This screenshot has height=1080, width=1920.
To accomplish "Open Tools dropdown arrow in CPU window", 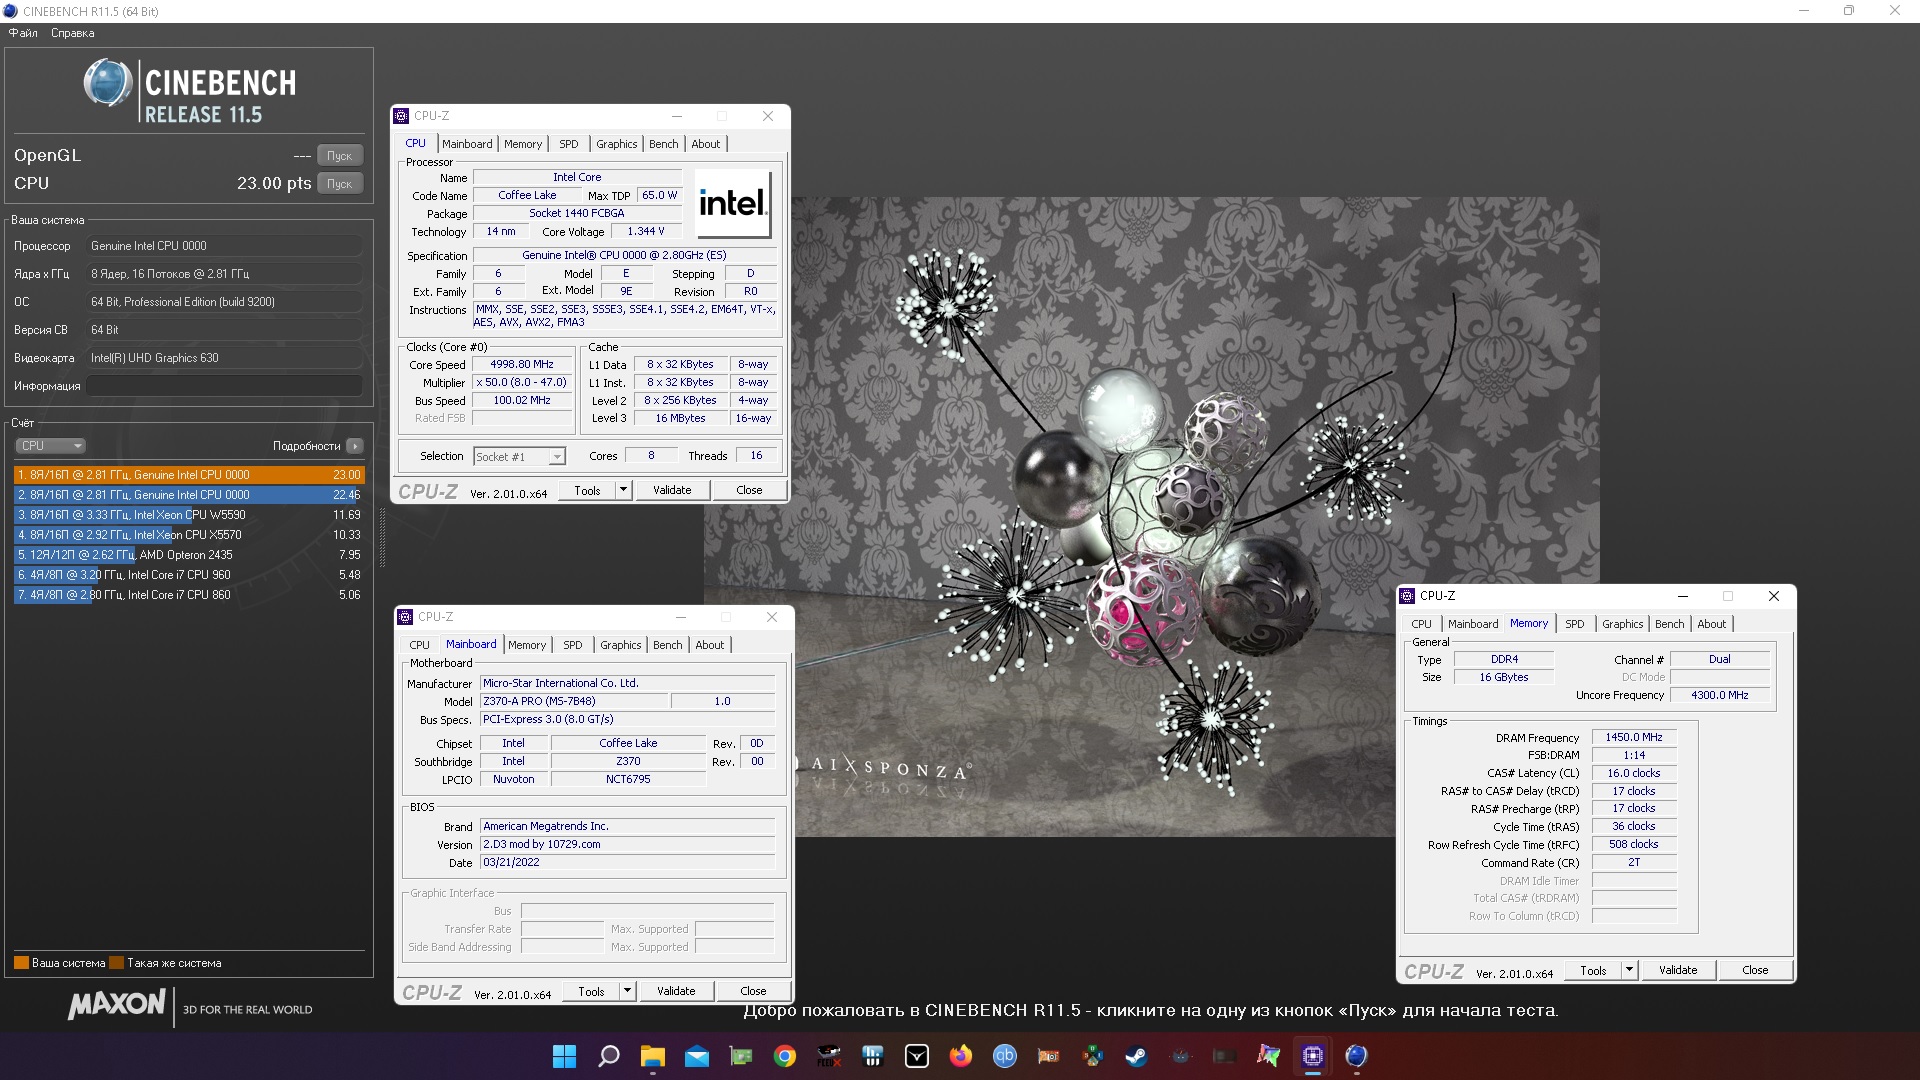I will click(623, 490).
